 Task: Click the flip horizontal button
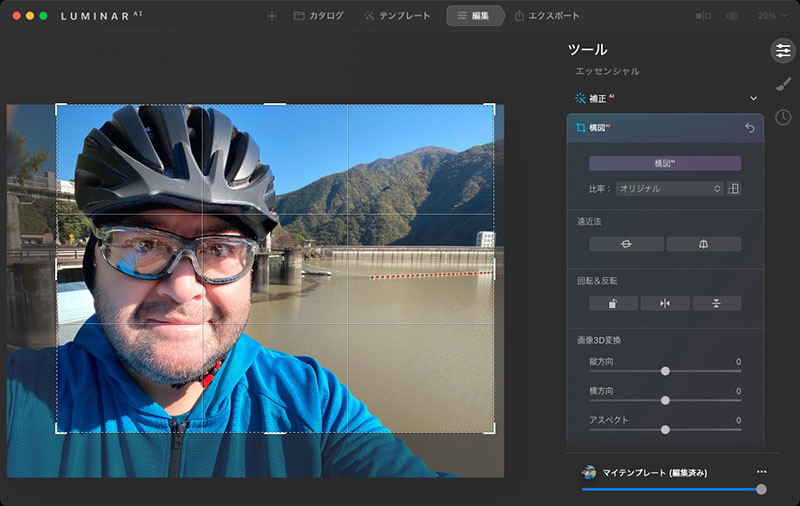[665, 303]
